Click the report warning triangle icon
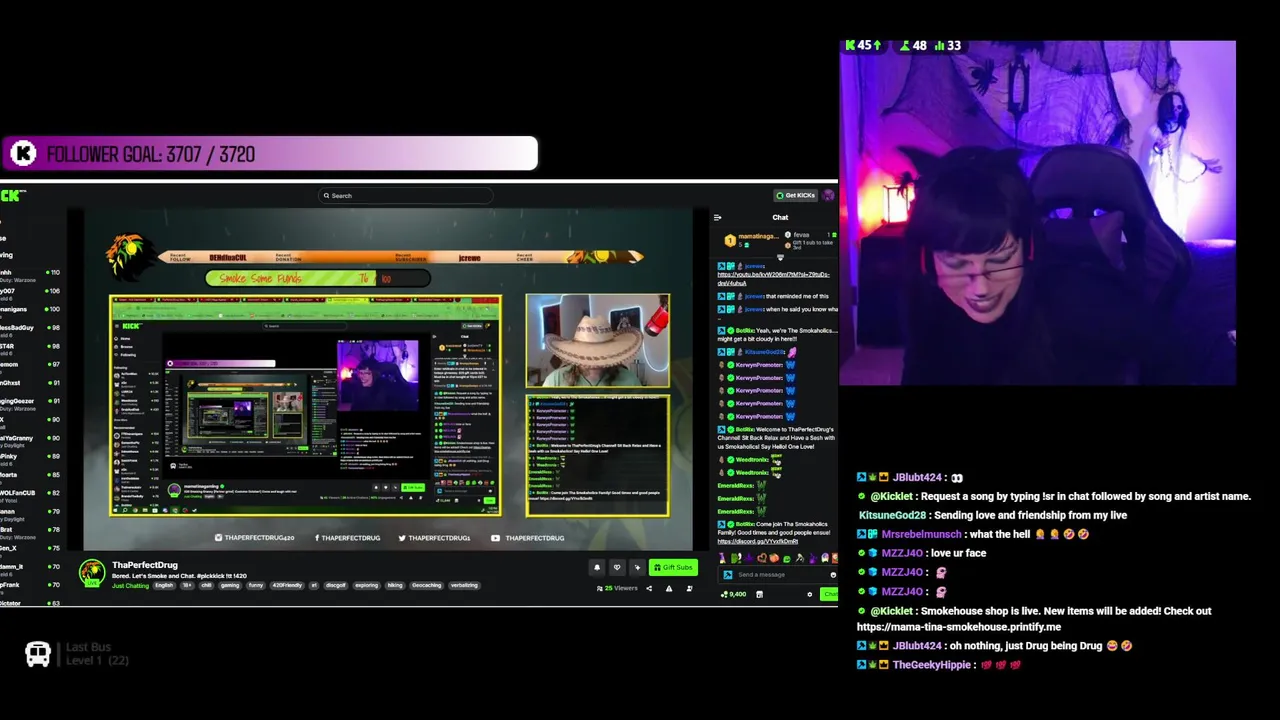The width and height of the screenshot is (1280, 720). coord(669,588)
